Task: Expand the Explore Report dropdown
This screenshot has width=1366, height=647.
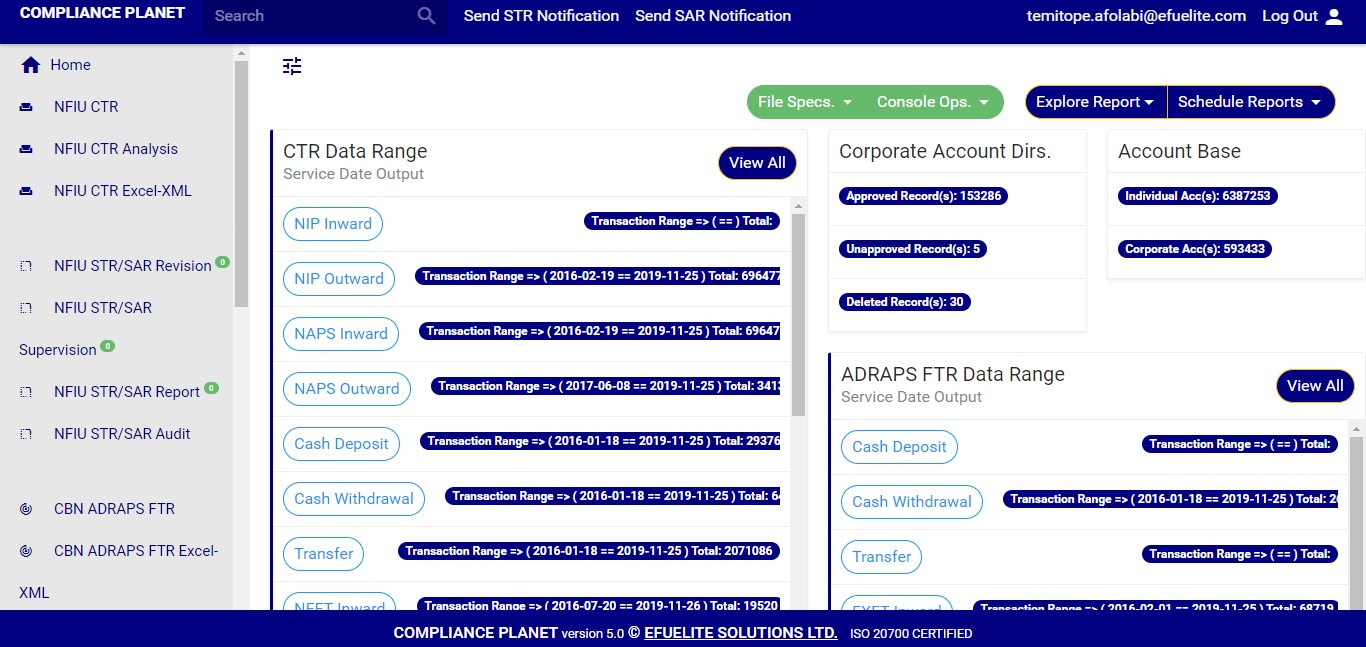Action: click(x=1095, y=102)
